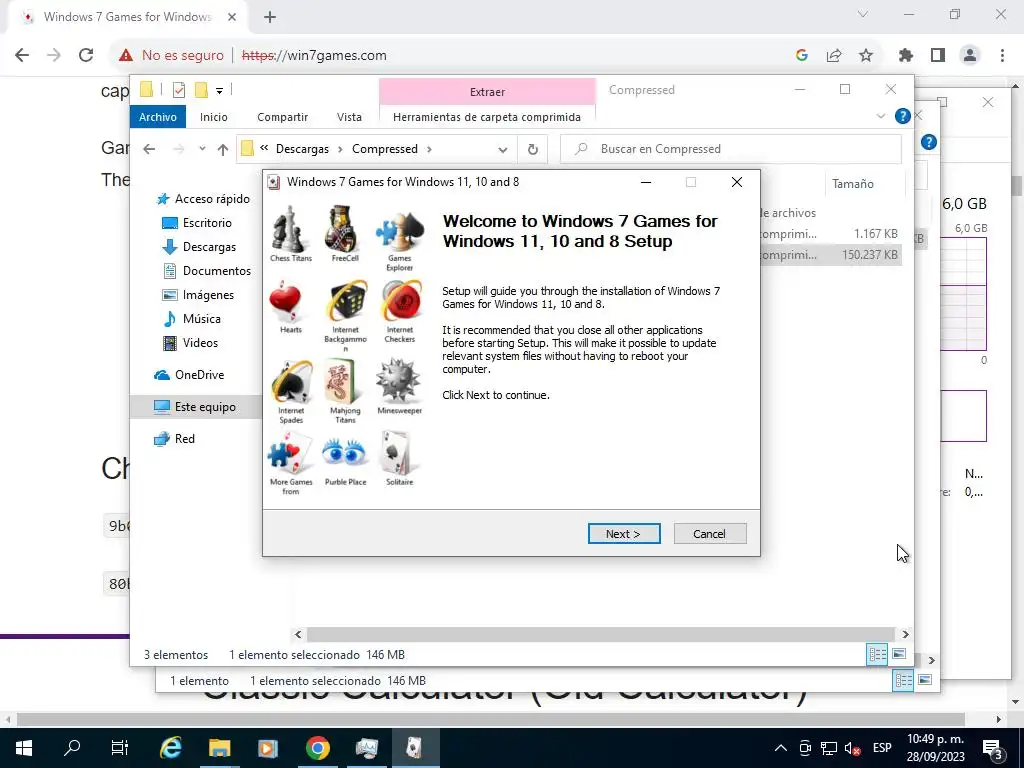Open Google Chrome from the taskbar
1024x768 pixels.
tap(317, 748)
